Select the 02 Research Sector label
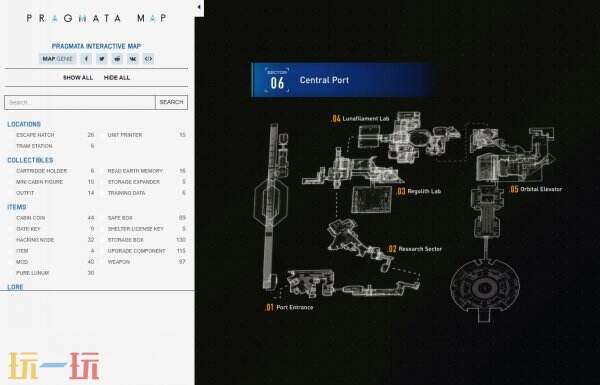600x385 pixels. point(415,249)
